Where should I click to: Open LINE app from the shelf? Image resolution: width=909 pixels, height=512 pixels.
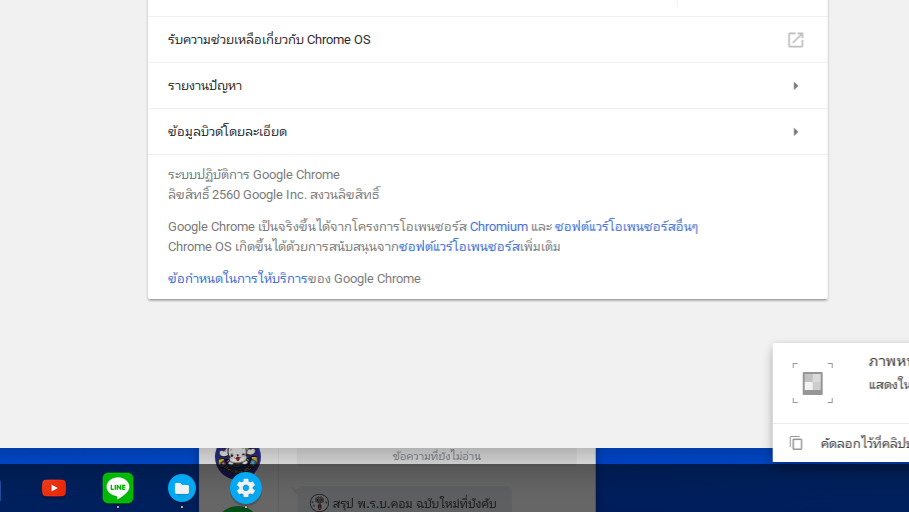pos(118,488)
